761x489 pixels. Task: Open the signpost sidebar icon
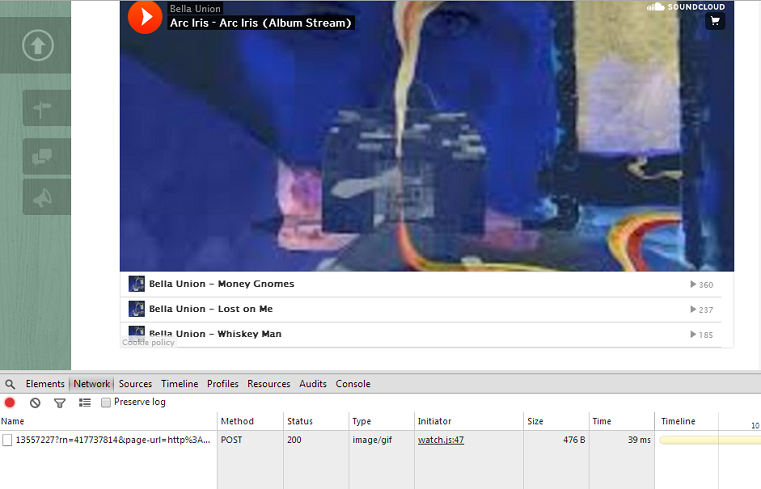coord(47,108)
